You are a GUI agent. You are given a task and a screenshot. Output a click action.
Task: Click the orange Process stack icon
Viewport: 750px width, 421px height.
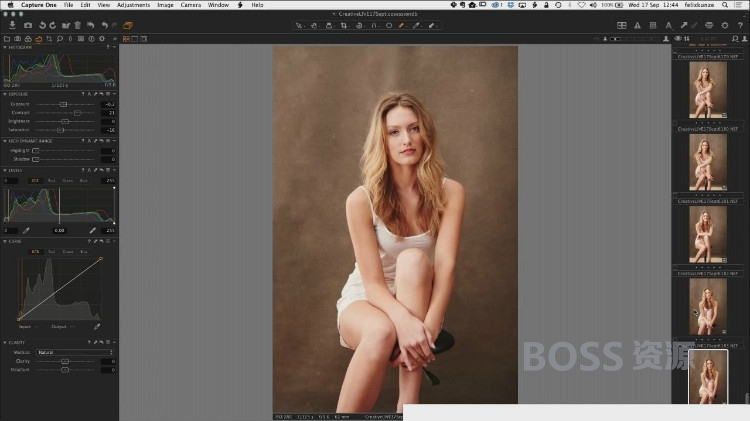click(128, 25)
